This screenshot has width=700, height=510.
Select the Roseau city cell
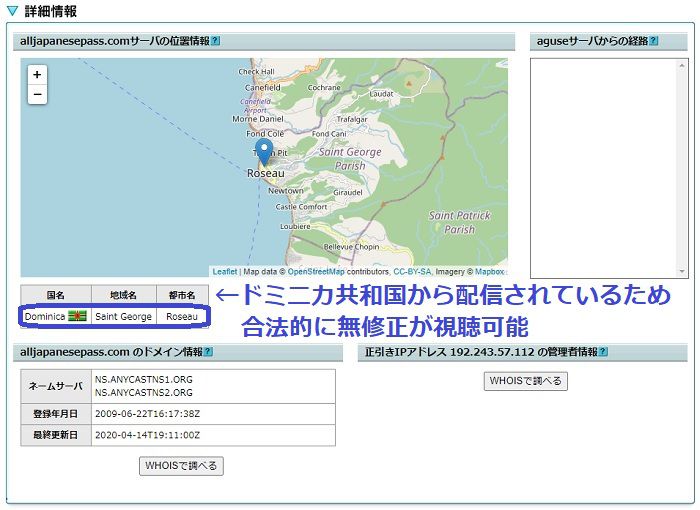pos(182,316)
